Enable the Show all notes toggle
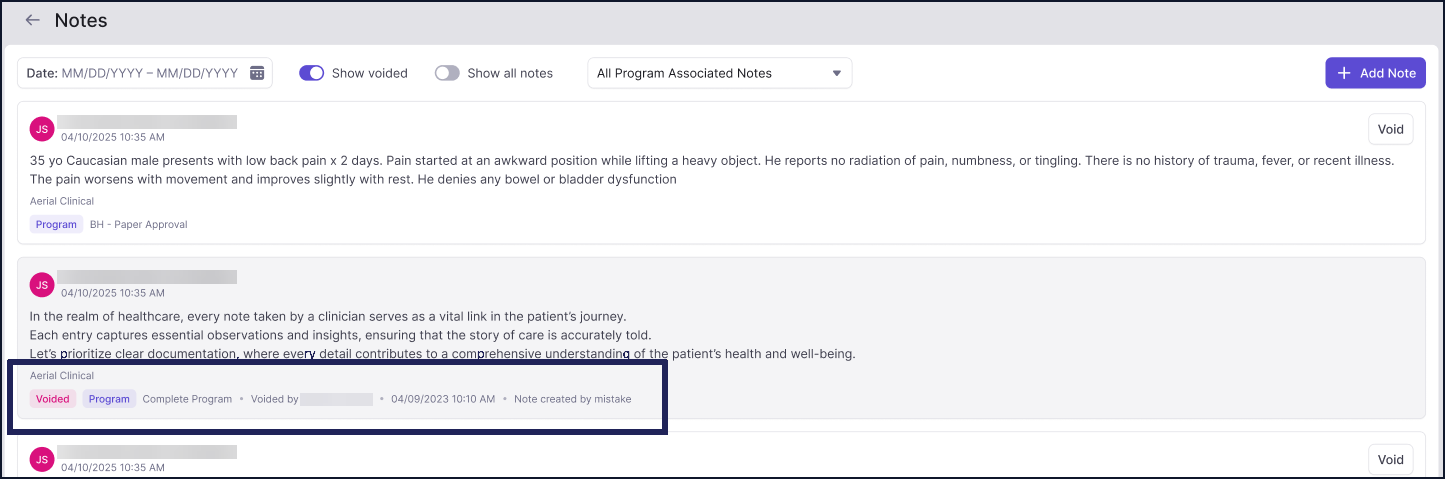The width and height of the screenshot is (1445, 479). 447,73
